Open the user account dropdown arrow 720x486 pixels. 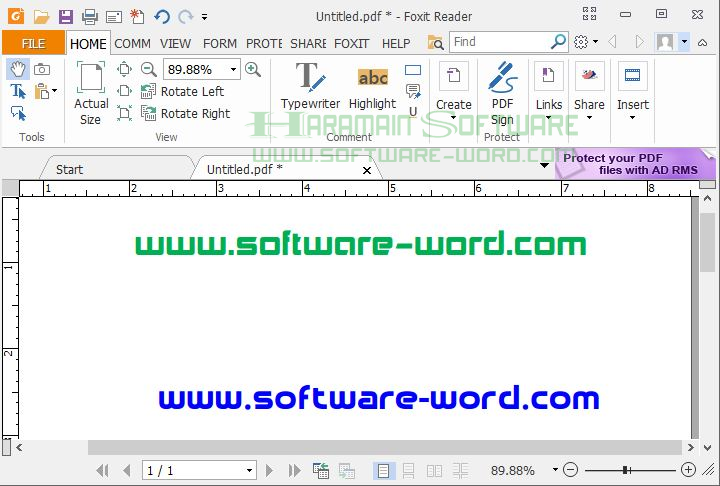tap(684, 42)
